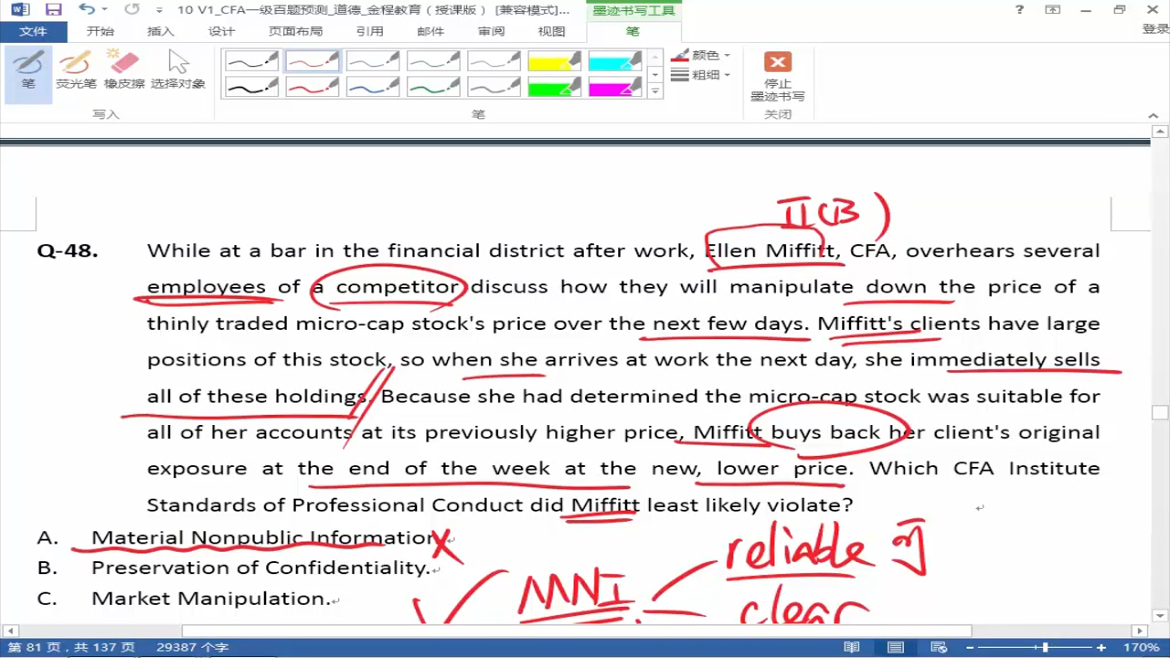Click vertical scrollbar down arrow
Viewport: 1170px width, 658px height.
click(1160, 616)
